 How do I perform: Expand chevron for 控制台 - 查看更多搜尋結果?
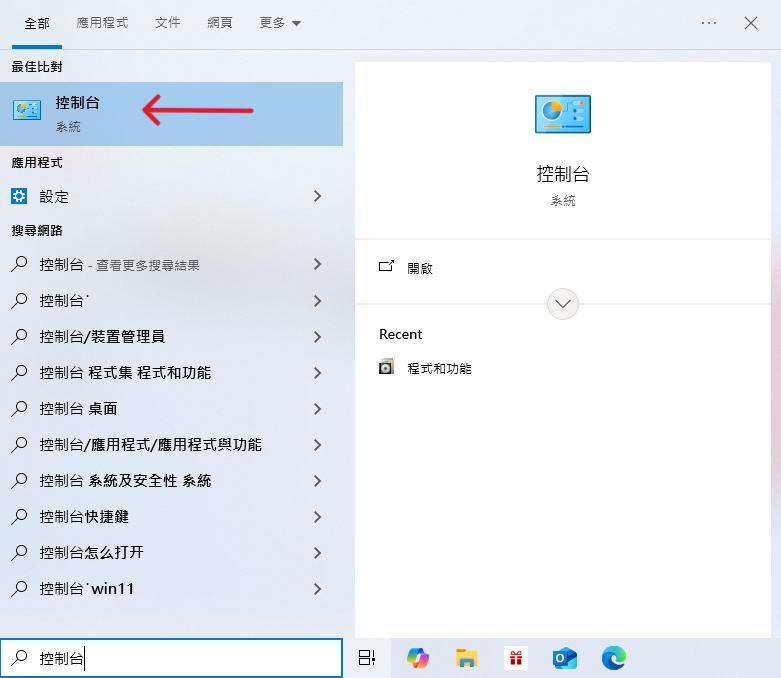[x=317, y=264]
